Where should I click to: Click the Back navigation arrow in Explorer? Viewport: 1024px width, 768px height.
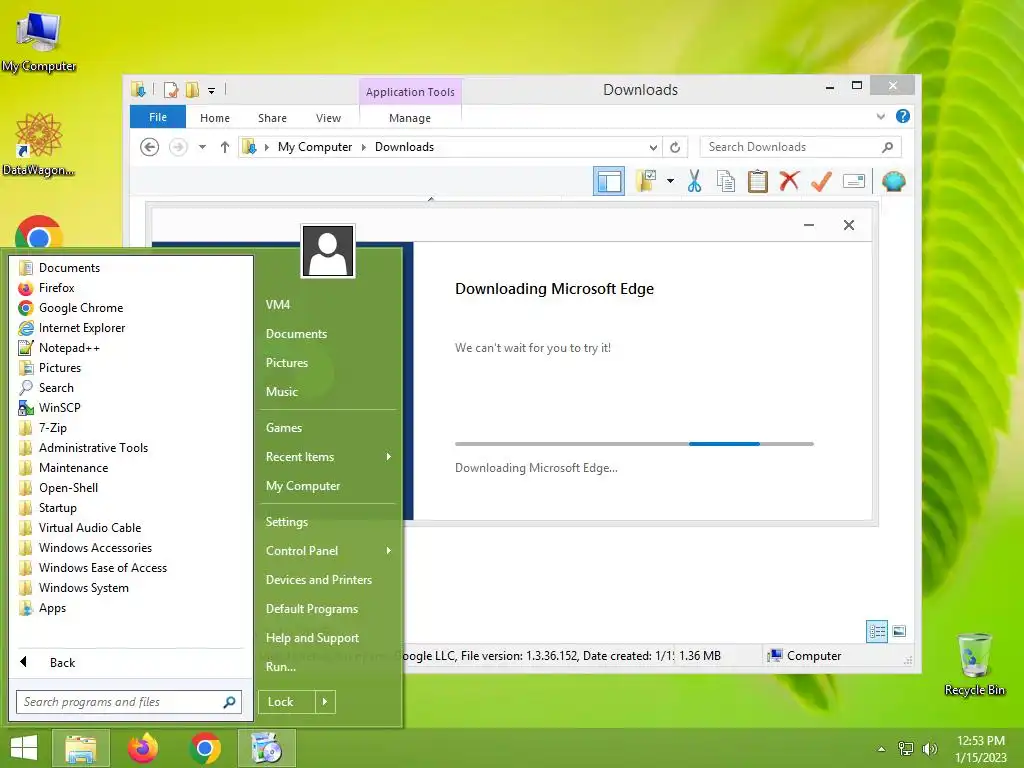(150, 147)
